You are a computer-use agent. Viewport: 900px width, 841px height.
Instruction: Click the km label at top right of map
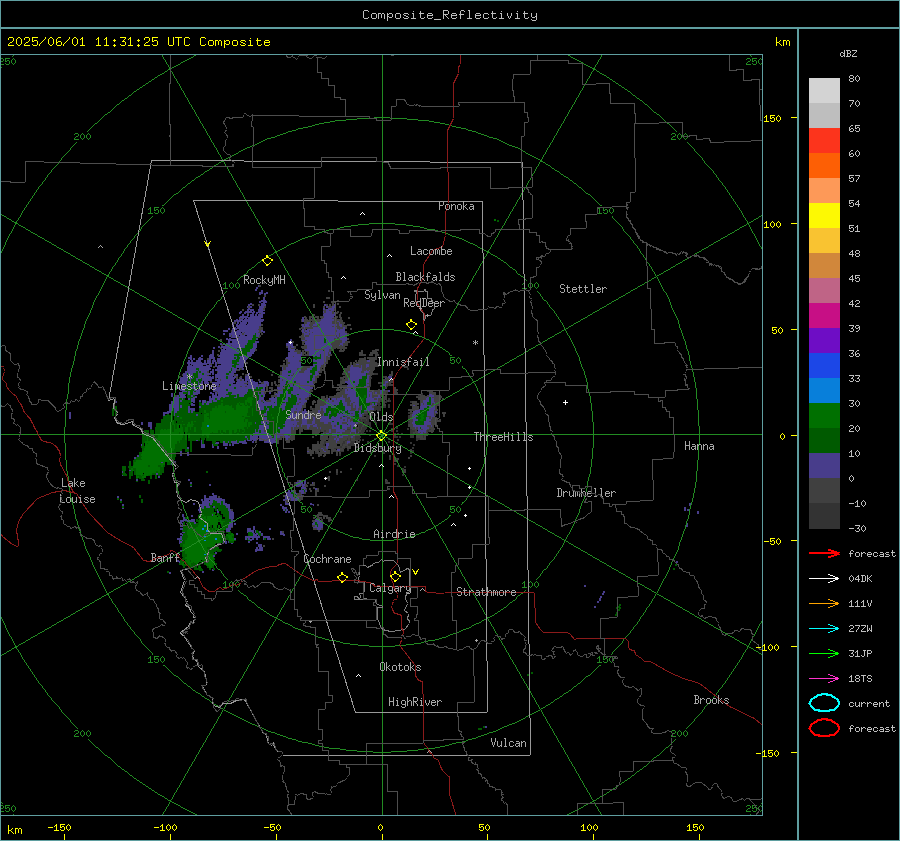tap(782, 42)
